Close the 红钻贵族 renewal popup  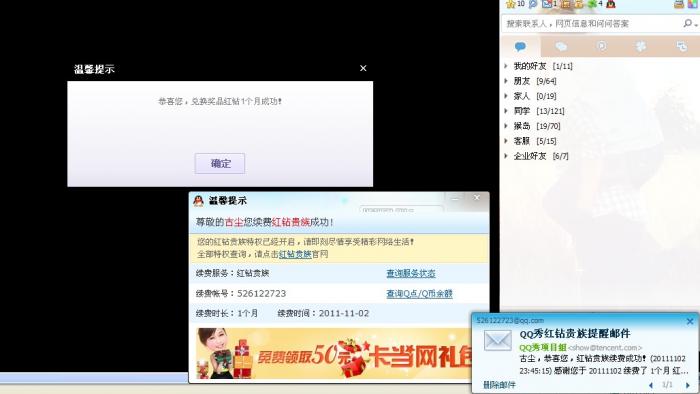[x=477, y=197]
